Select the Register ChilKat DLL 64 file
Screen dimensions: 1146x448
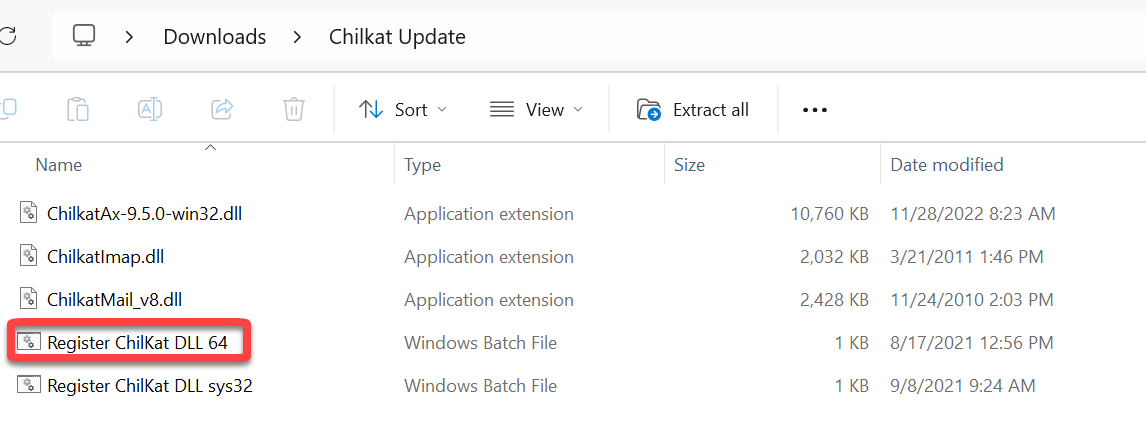pyautogui.click(x=137, y=343)
